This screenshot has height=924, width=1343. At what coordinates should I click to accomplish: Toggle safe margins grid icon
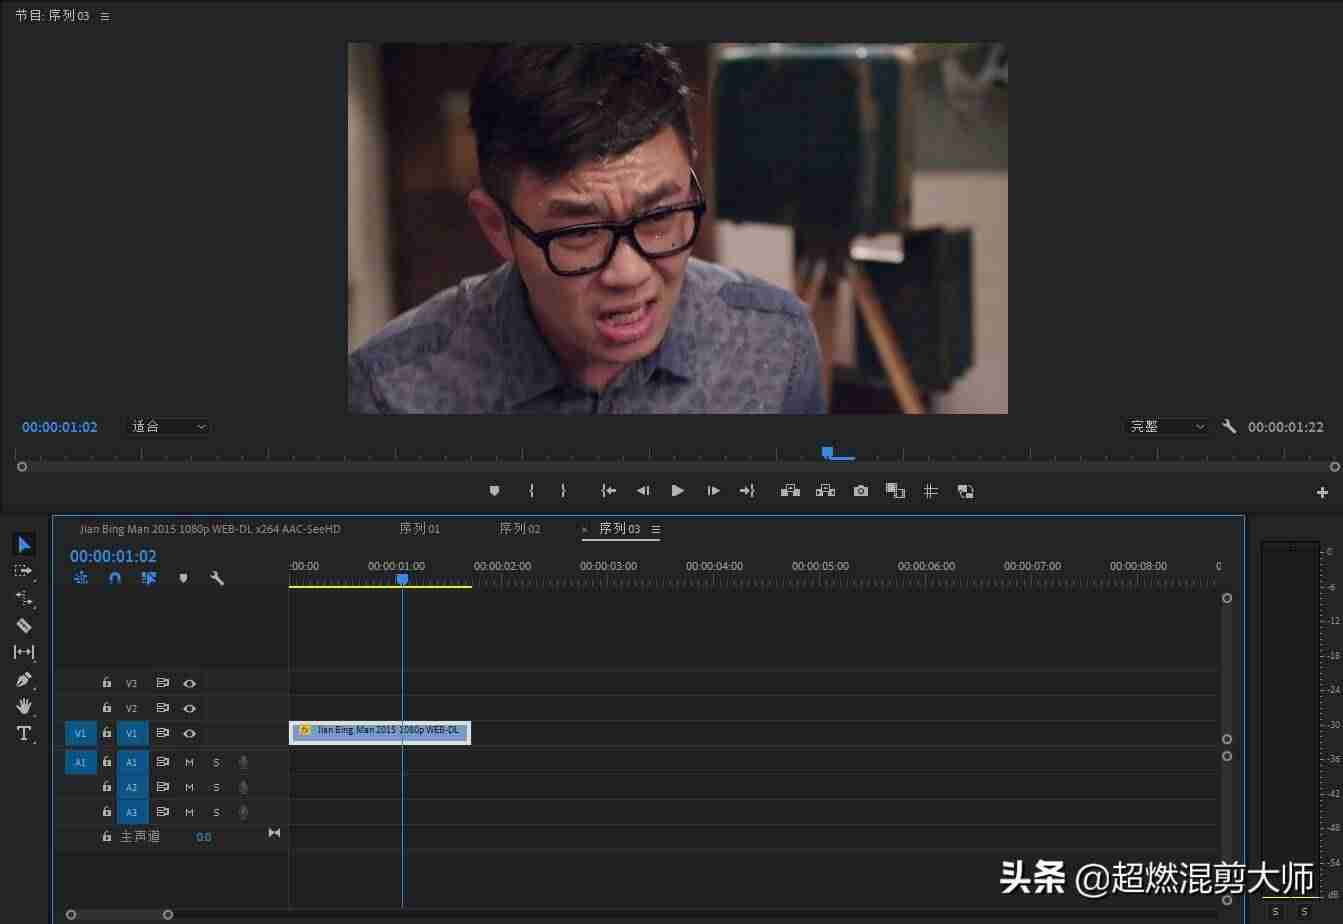tap(930, 491)
